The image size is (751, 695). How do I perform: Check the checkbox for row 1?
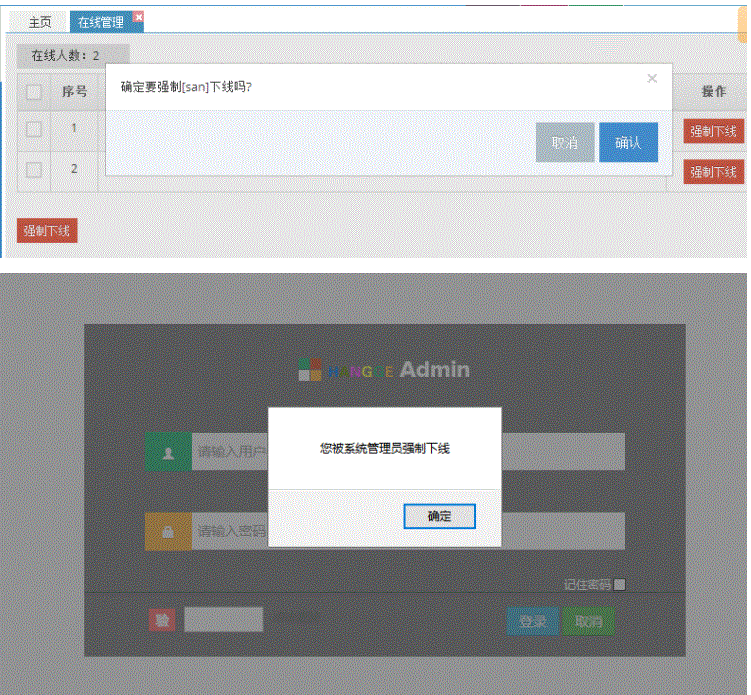34,129
